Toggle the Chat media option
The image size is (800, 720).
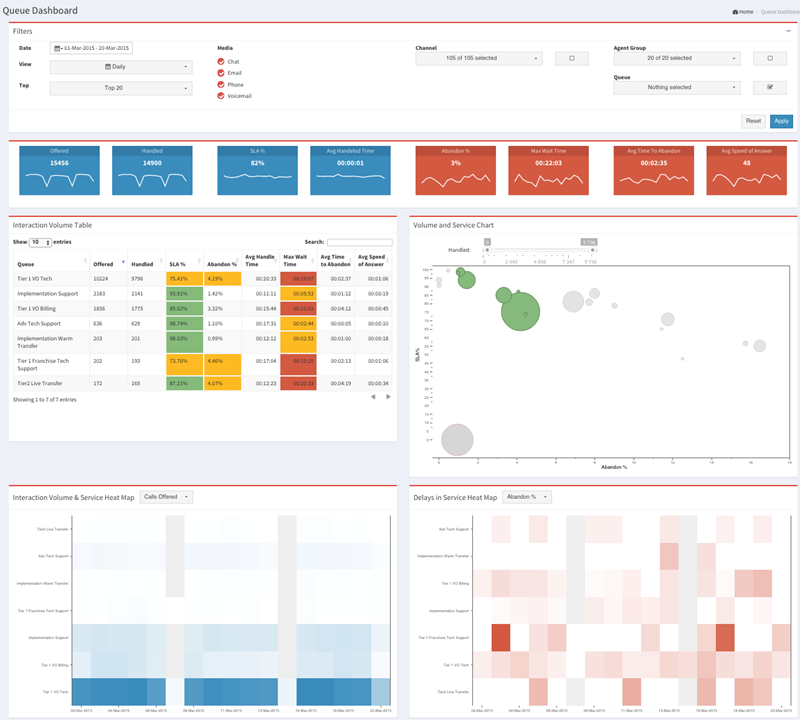(220, 62)
